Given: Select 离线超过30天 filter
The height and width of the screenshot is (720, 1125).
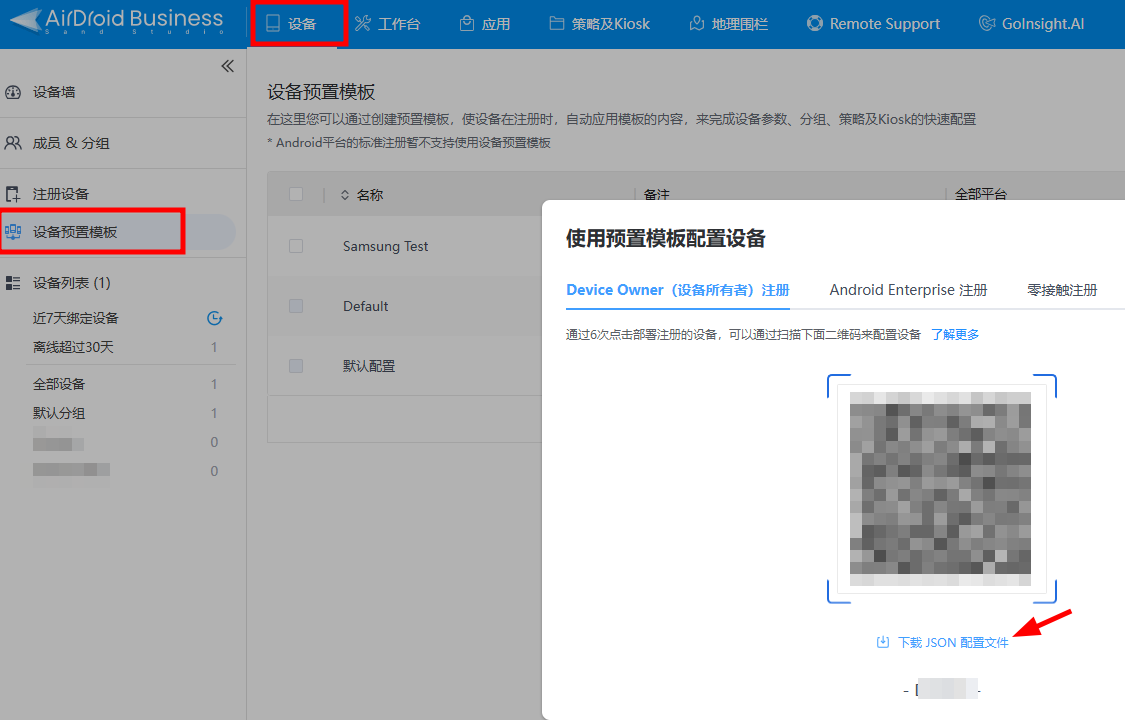Looking at the screenshot, I should pyautogui.click(x=73, y=347).
